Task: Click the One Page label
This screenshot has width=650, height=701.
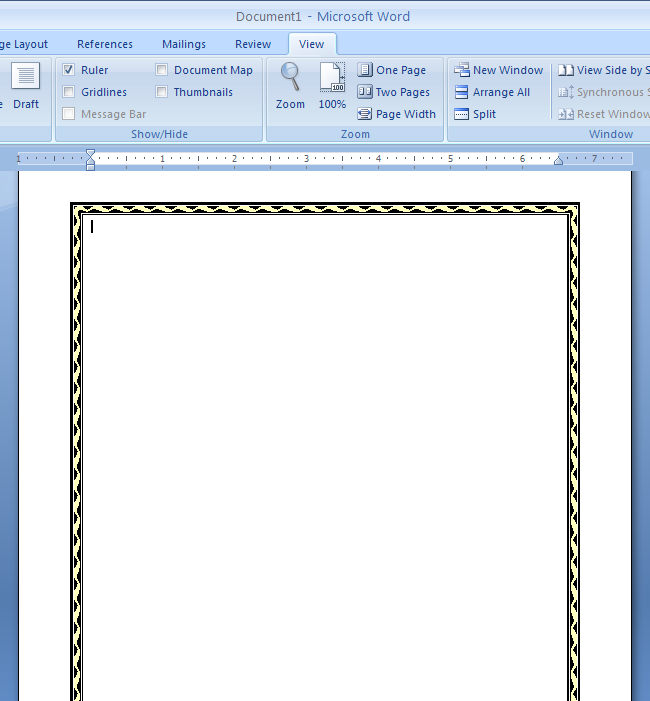Action: click(x=401, y=70)
